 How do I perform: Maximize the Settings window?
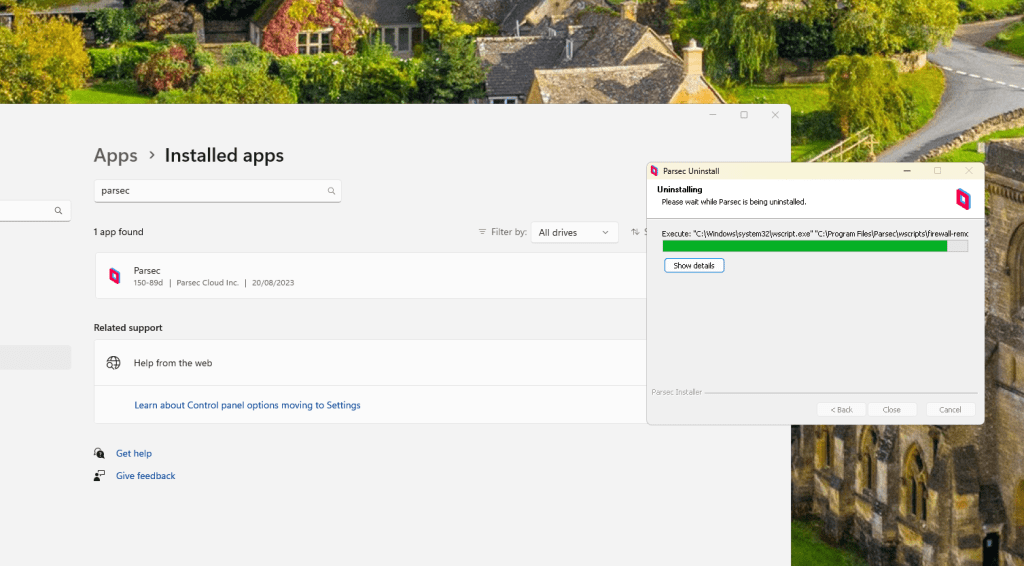pos(744,115)
